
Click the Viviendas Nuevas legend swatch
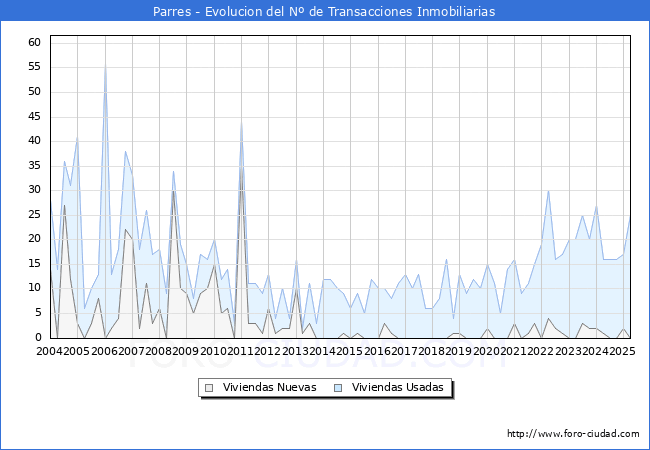coord(209,388)
